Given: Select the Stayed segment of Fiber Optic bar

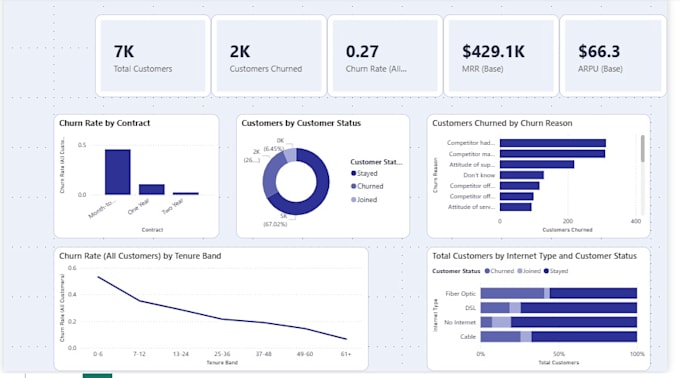Looking at the screenshot, I should (x=593, y=293).
